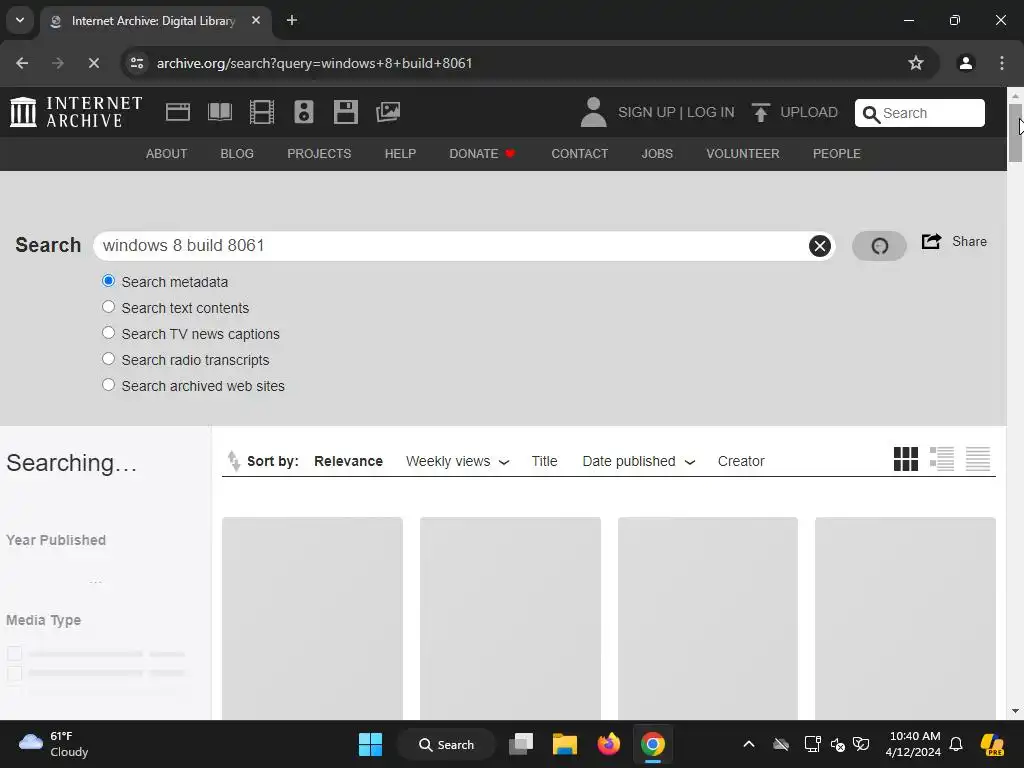Clear the search query with X button
Screen dimensions: 1024x768
tap(820, 246)
